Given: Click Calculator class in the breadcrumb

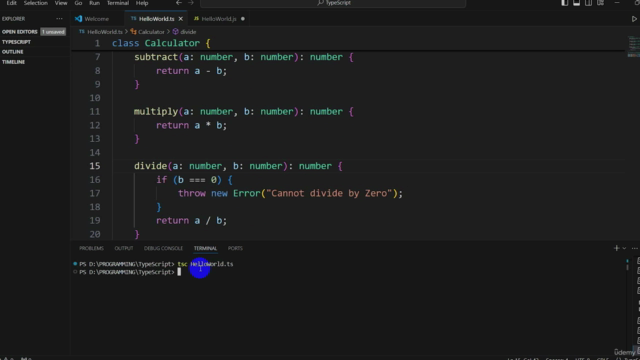Looking at the screenshot, I should point(151,32).
